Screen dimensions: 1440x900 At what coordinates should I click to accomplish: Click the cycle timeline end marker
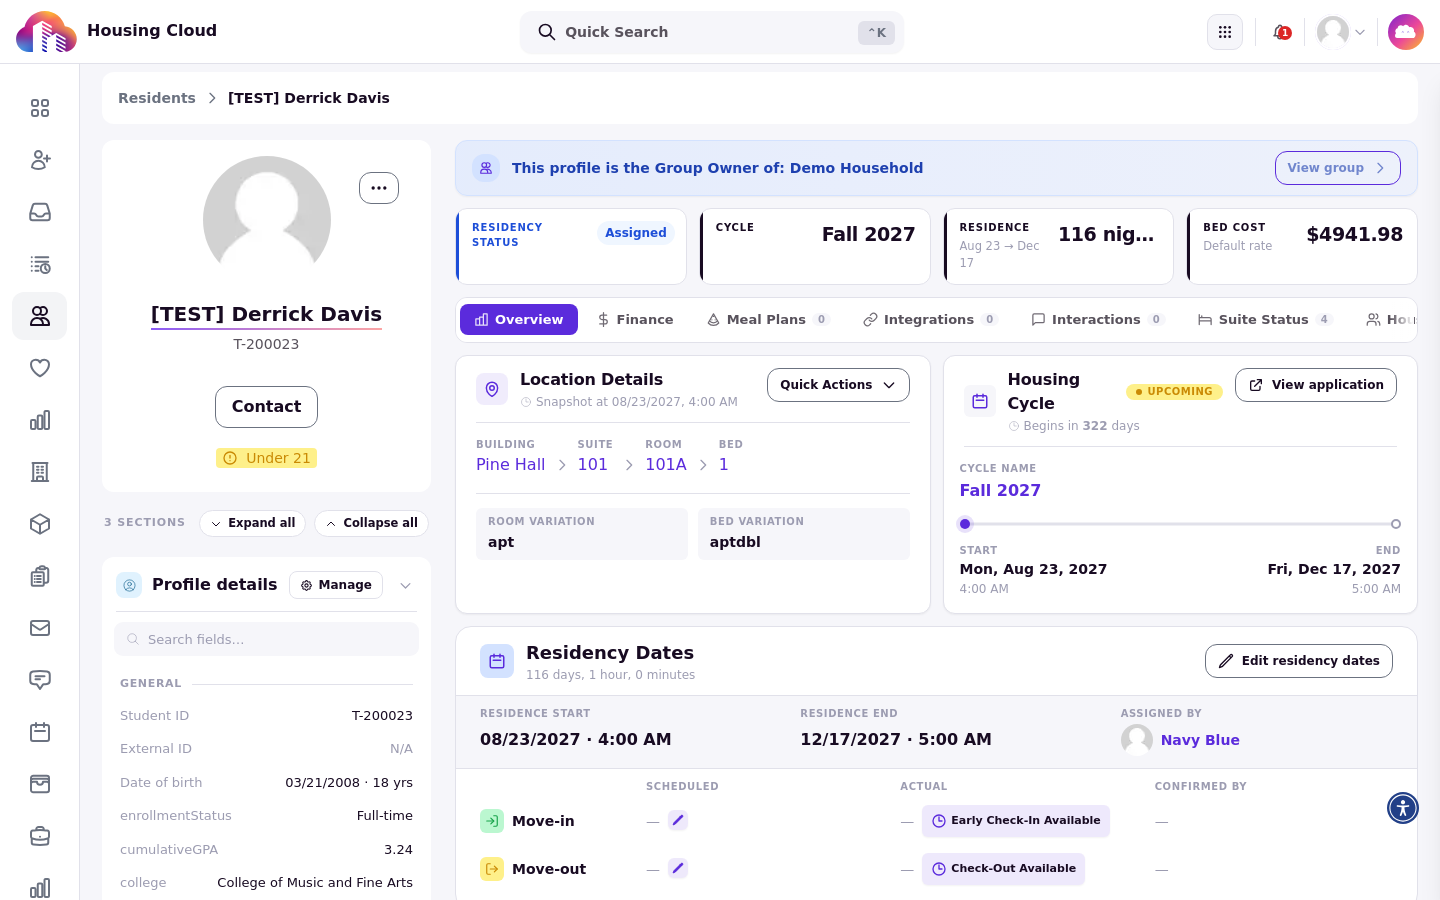point(1396,524)
